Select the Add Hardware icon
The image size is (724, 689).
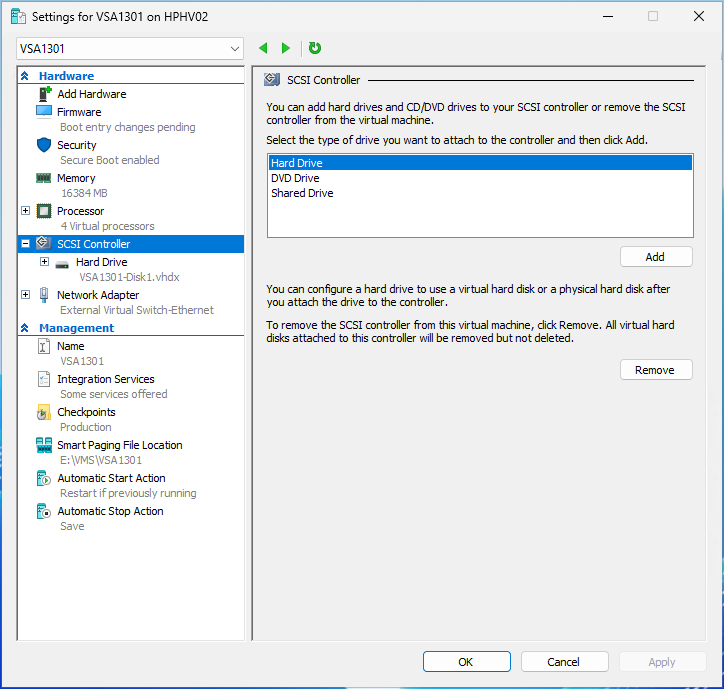[x=44, y=94]
